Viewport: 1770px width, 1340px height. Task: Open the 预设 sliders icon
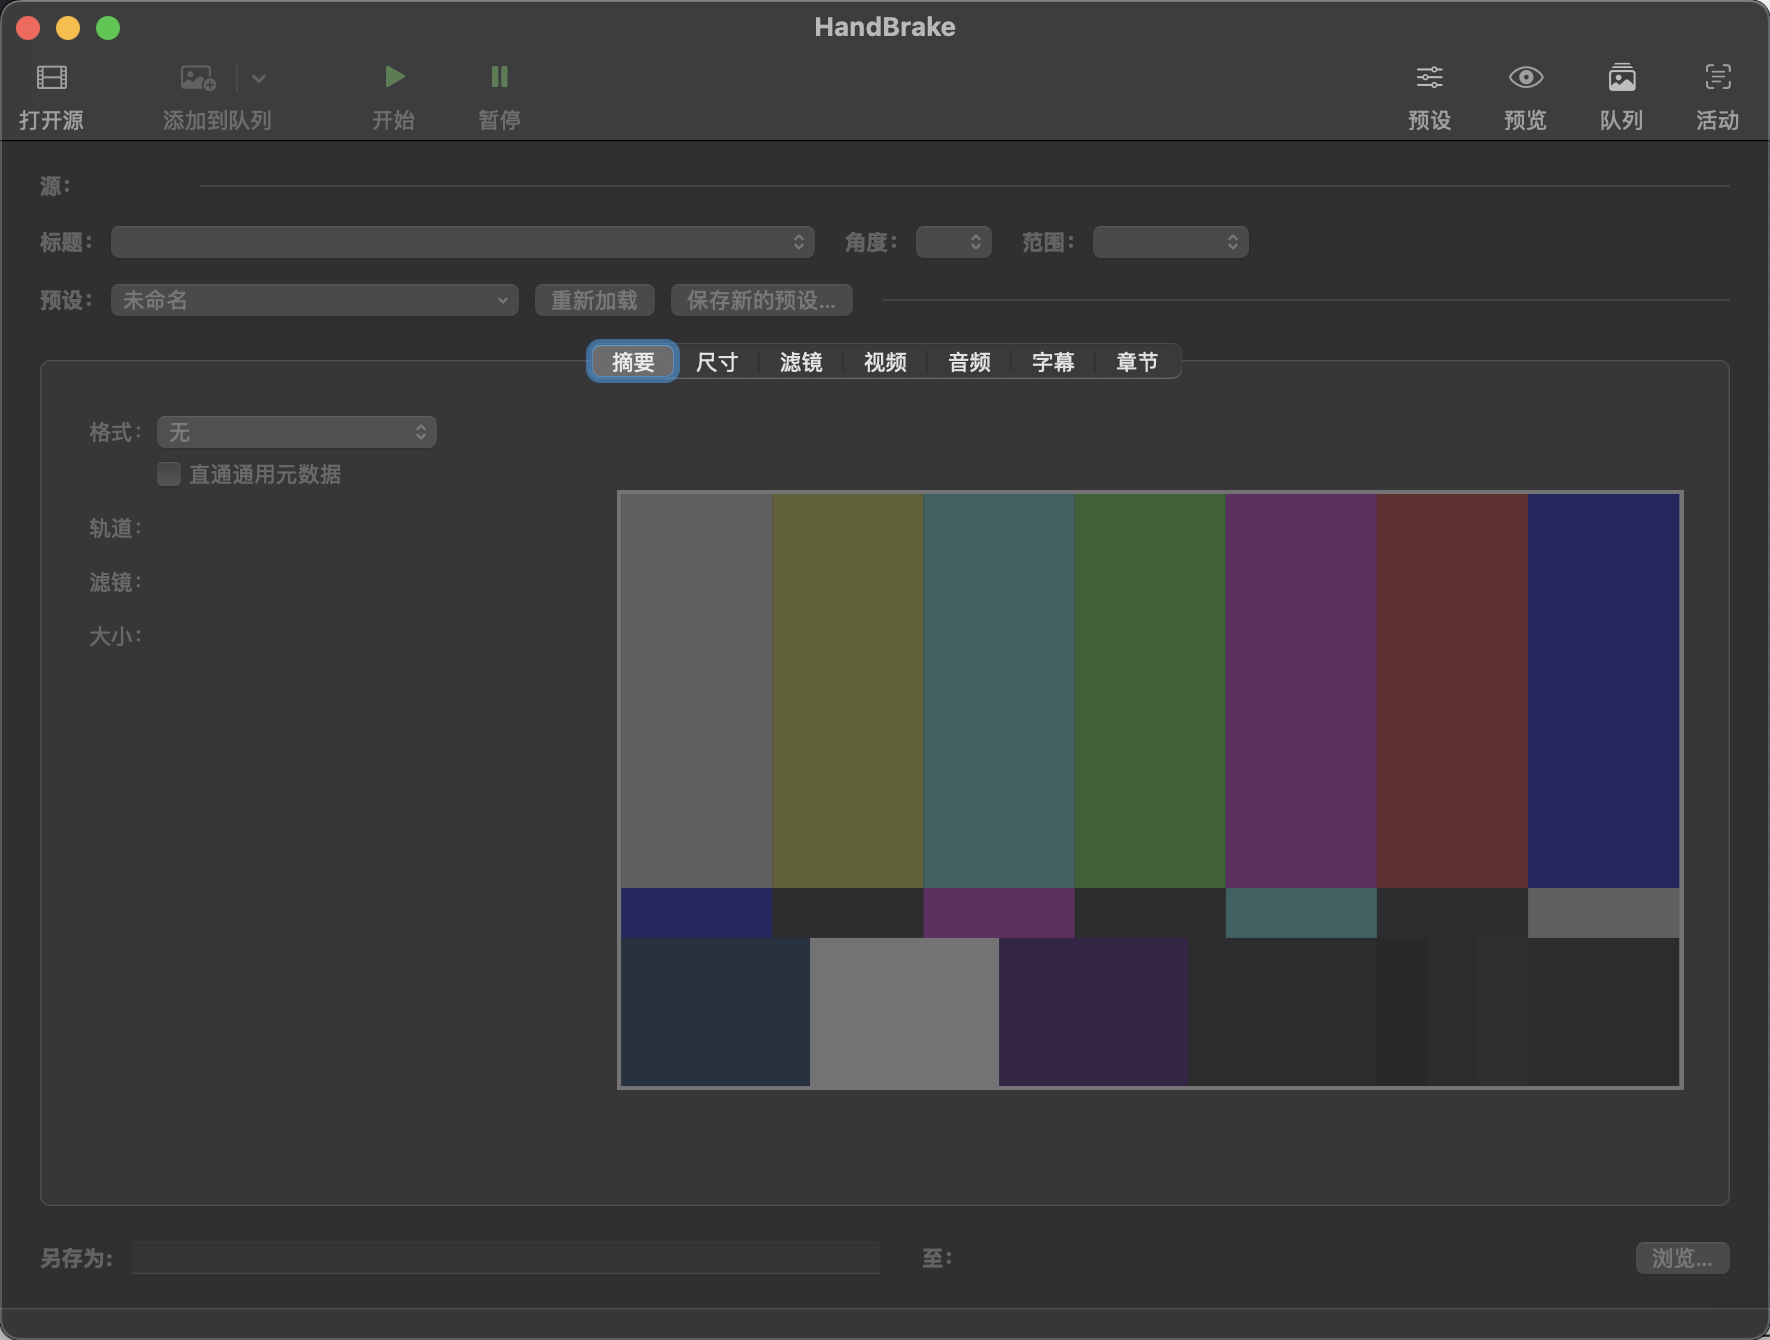pos(1429,77)
